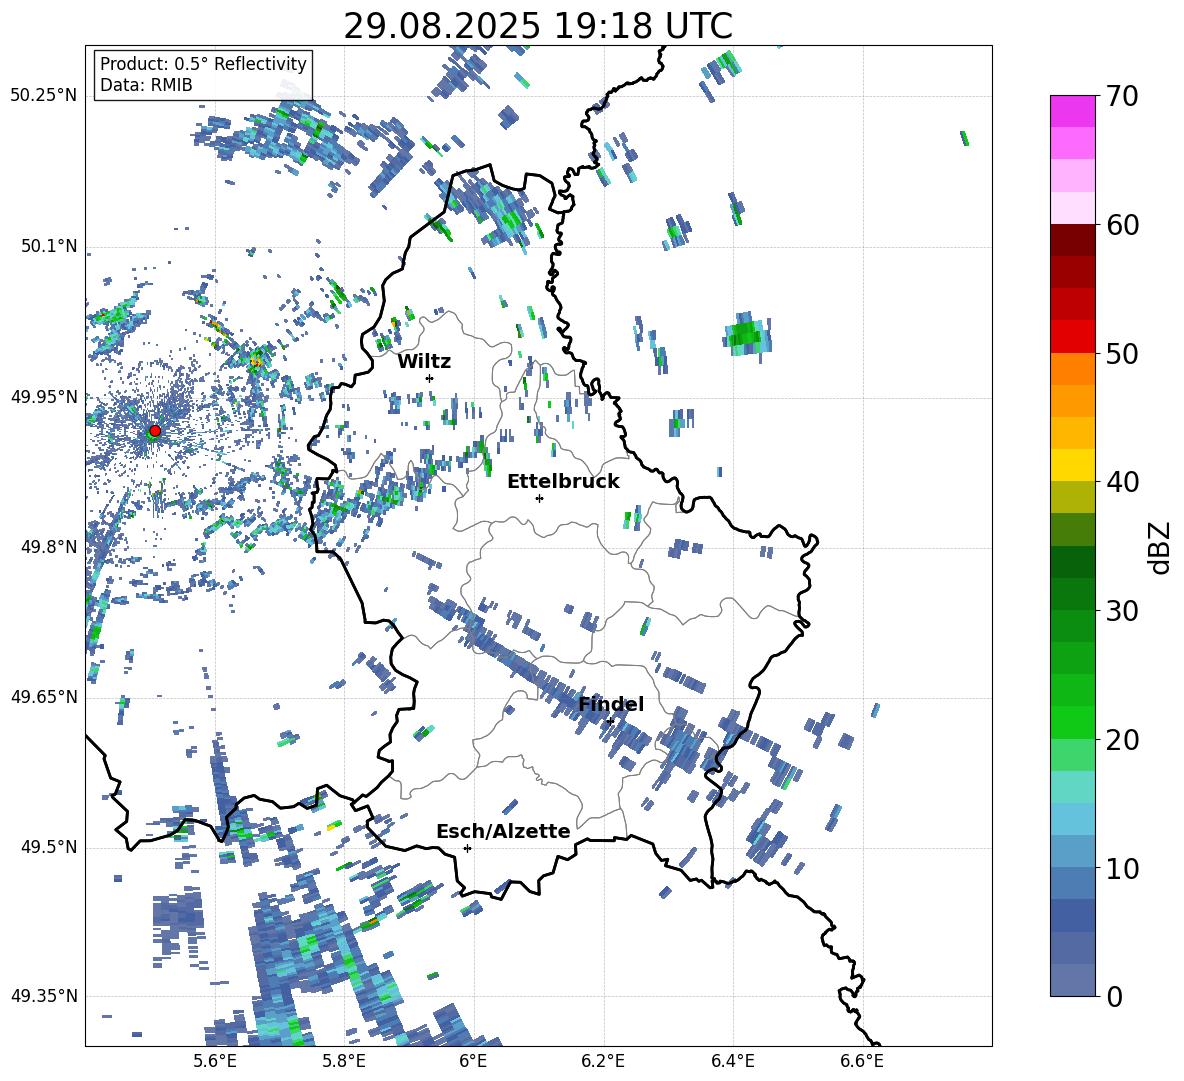Click the 40 value on the colorbar
The height and width of the screenshot is (1081, 1184).
point(1122,482)
